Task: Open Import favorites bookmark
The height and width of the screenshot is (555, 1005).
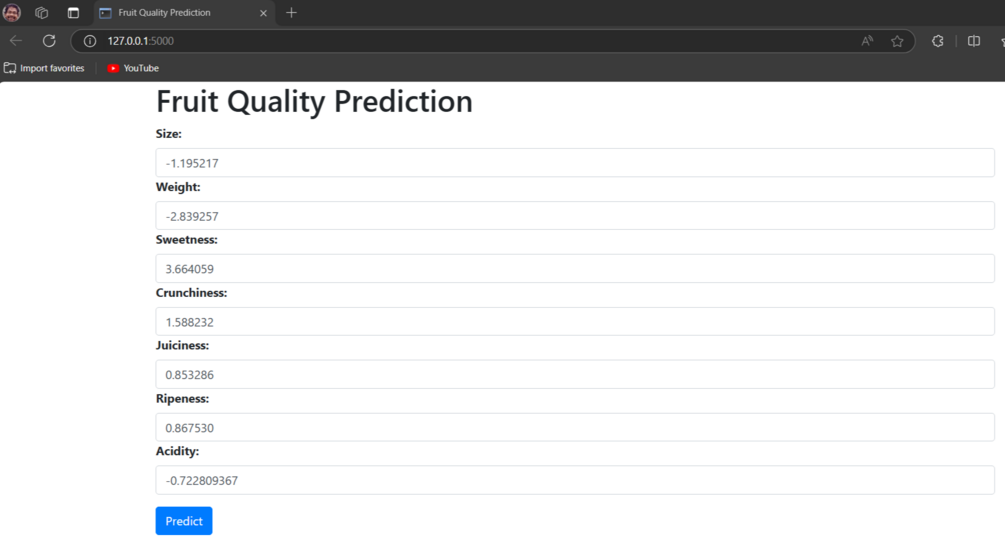Action: [44, 68]
